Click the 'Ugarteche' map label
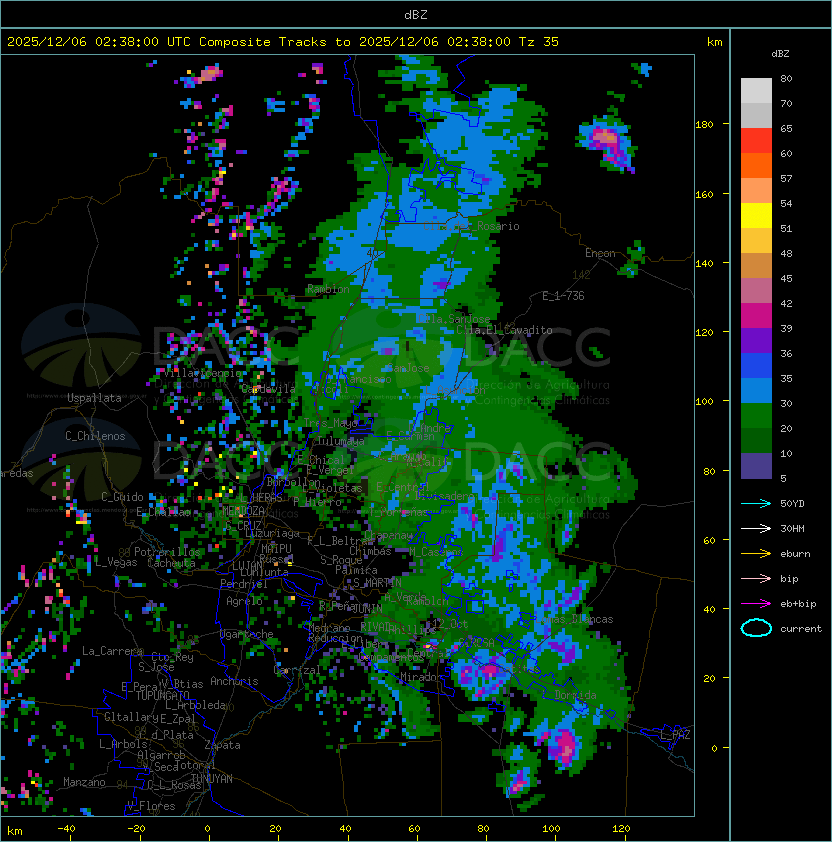Screen dimensions: 832x842 tap(247, 634)
